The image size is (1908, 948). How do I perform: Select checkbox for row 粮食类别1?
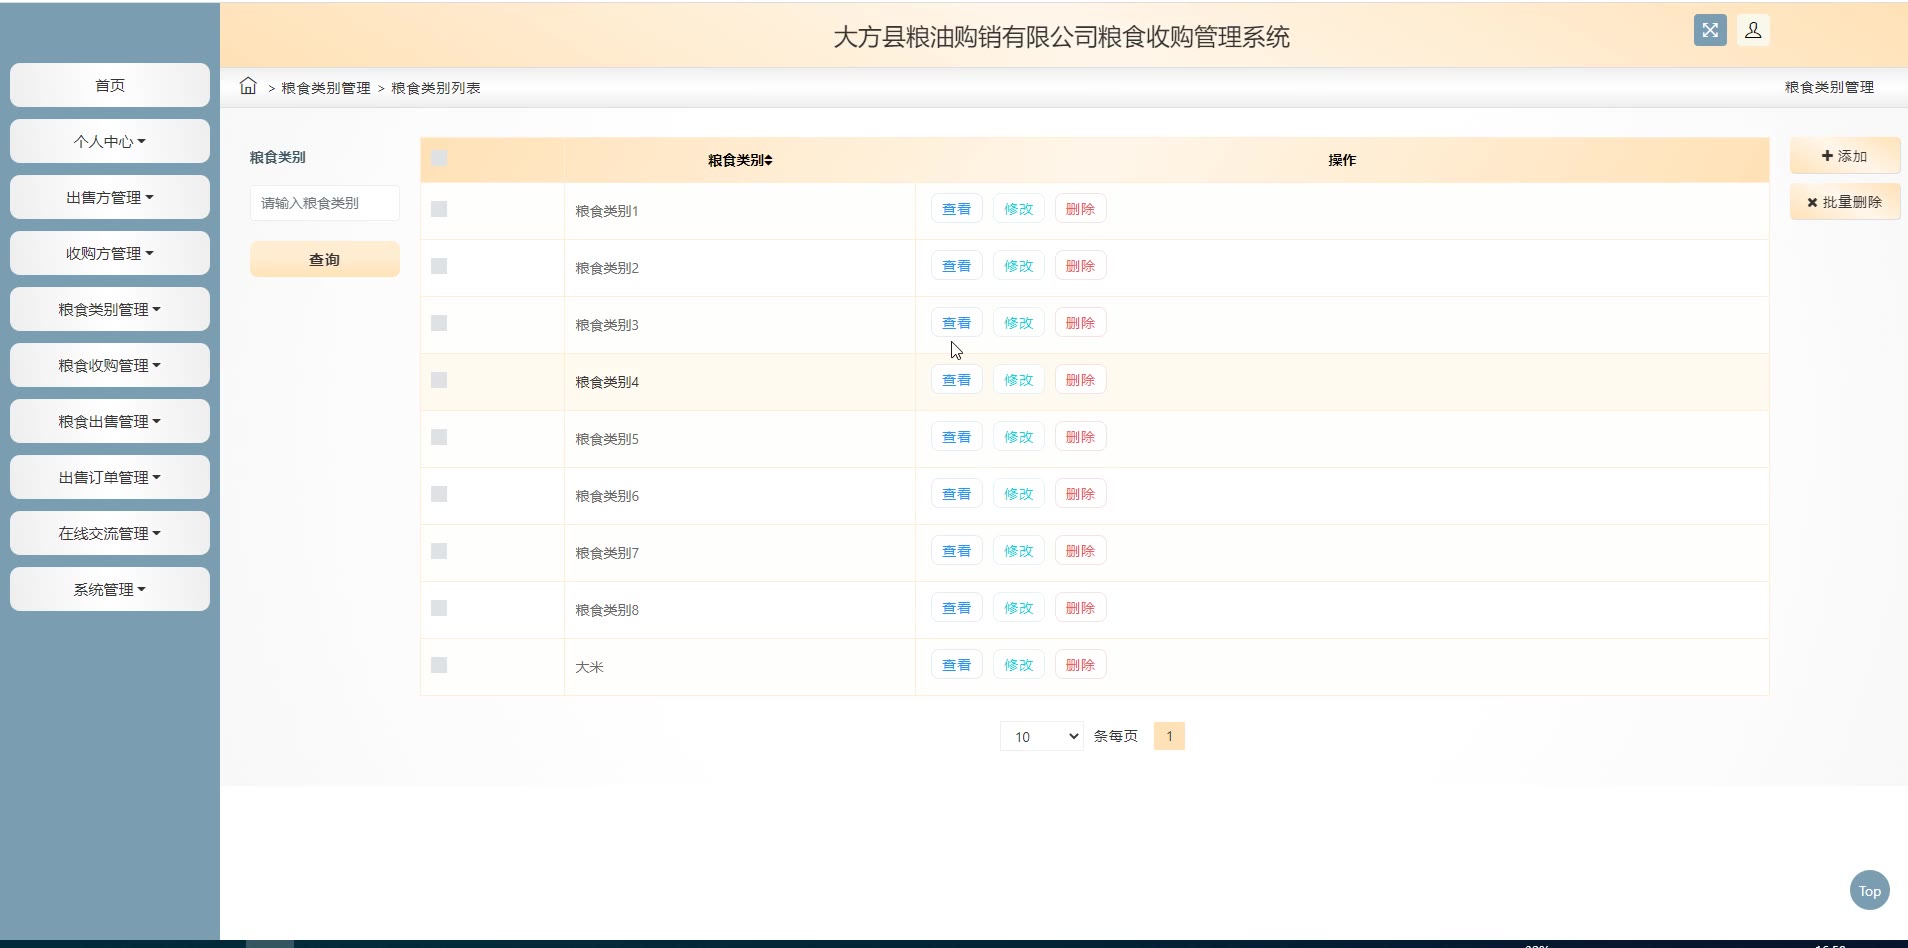(x=439, y=209)
